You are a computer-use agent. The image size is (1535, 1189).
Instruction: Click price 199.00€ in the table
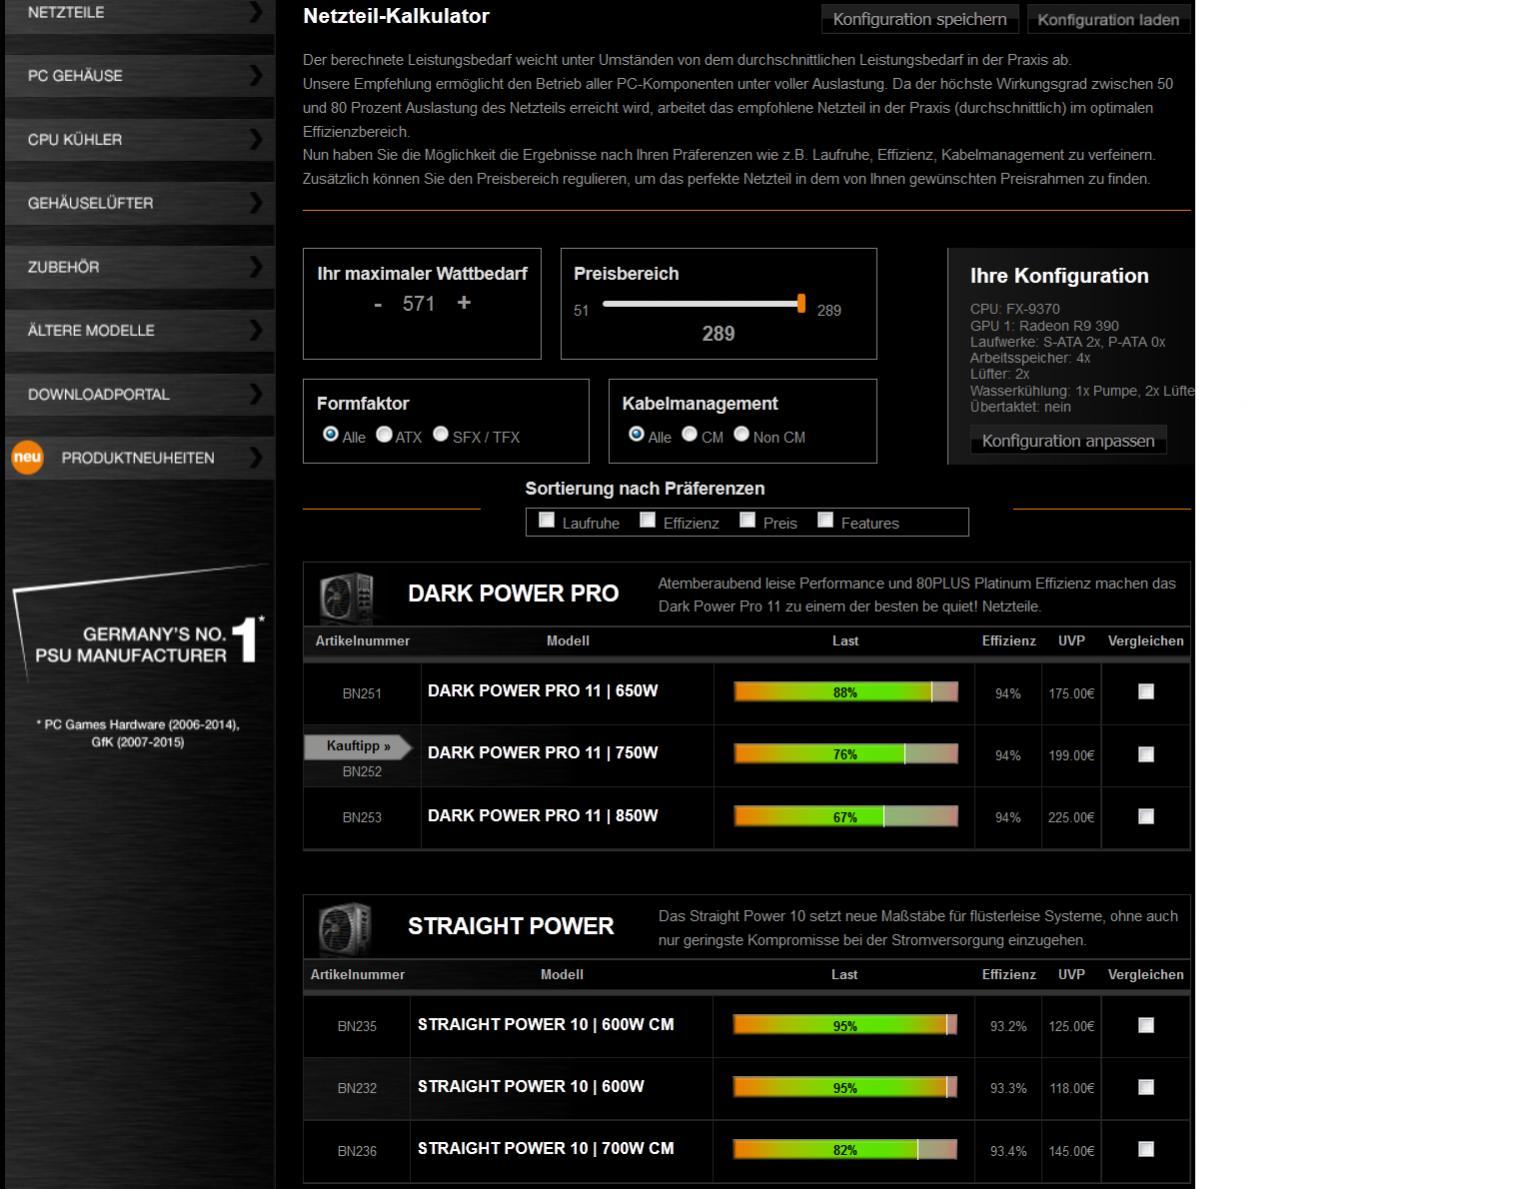[x=1071, y=756]
